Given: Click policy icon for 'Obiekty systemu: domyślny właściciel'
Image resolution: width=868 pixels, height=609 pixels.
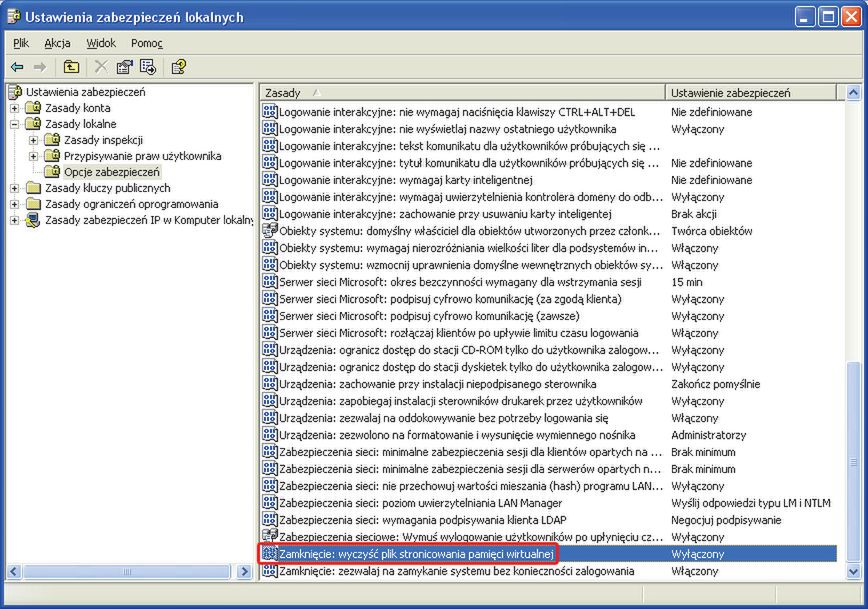Looking at the screenshot, I should click(270, 230).
